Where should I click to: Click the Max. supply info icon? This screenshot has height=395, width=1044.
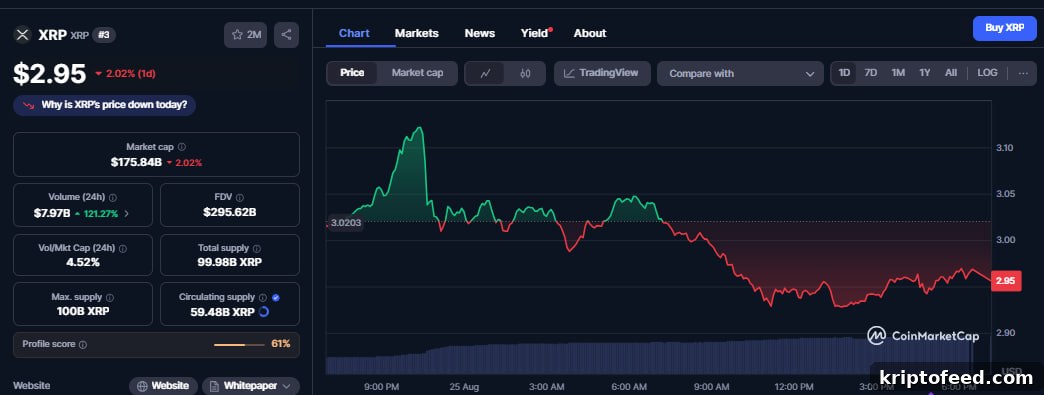110,298
